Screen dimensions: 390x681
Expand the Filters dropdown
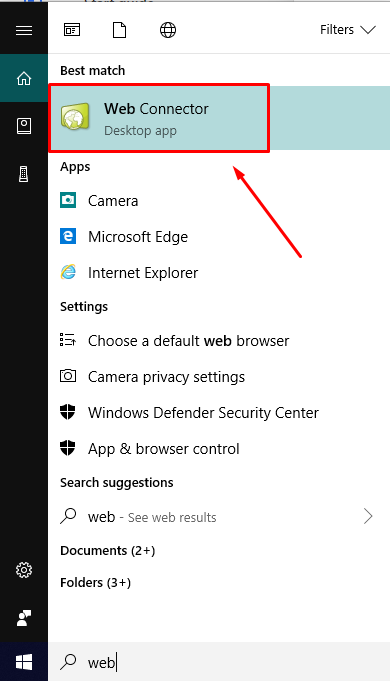tap(347, 30)
